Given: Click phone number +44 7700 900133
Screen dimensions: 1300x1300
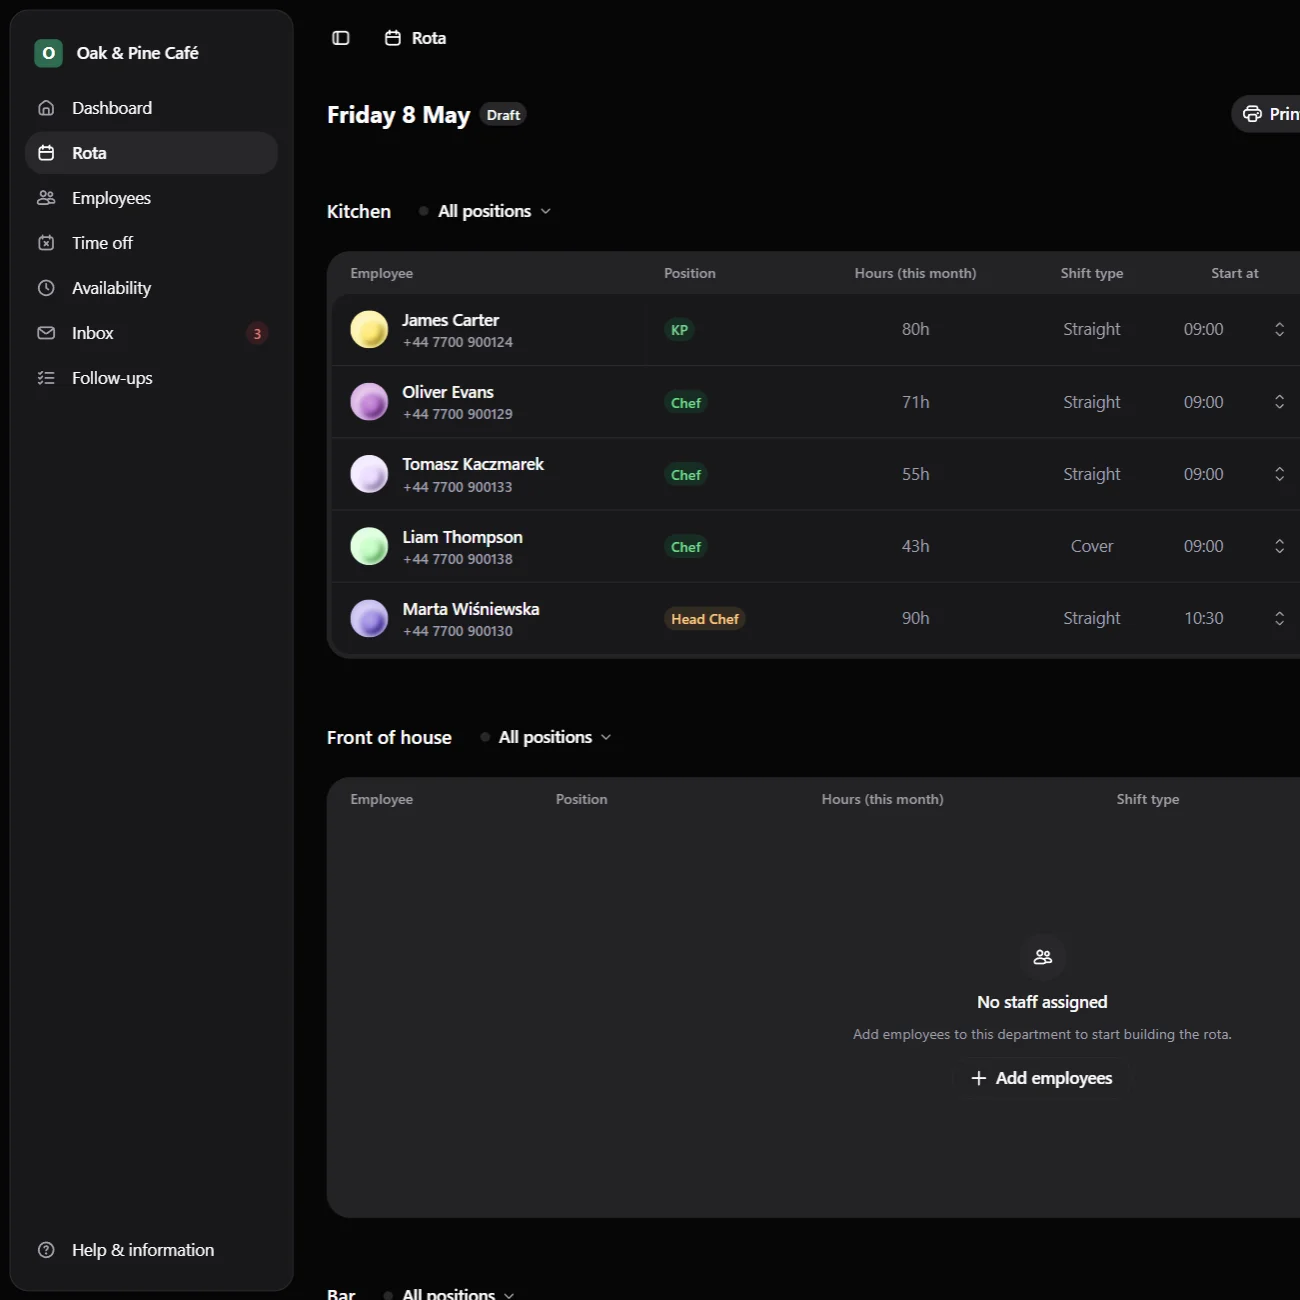Looking at the screenshot, I should (x=458, y=487).
